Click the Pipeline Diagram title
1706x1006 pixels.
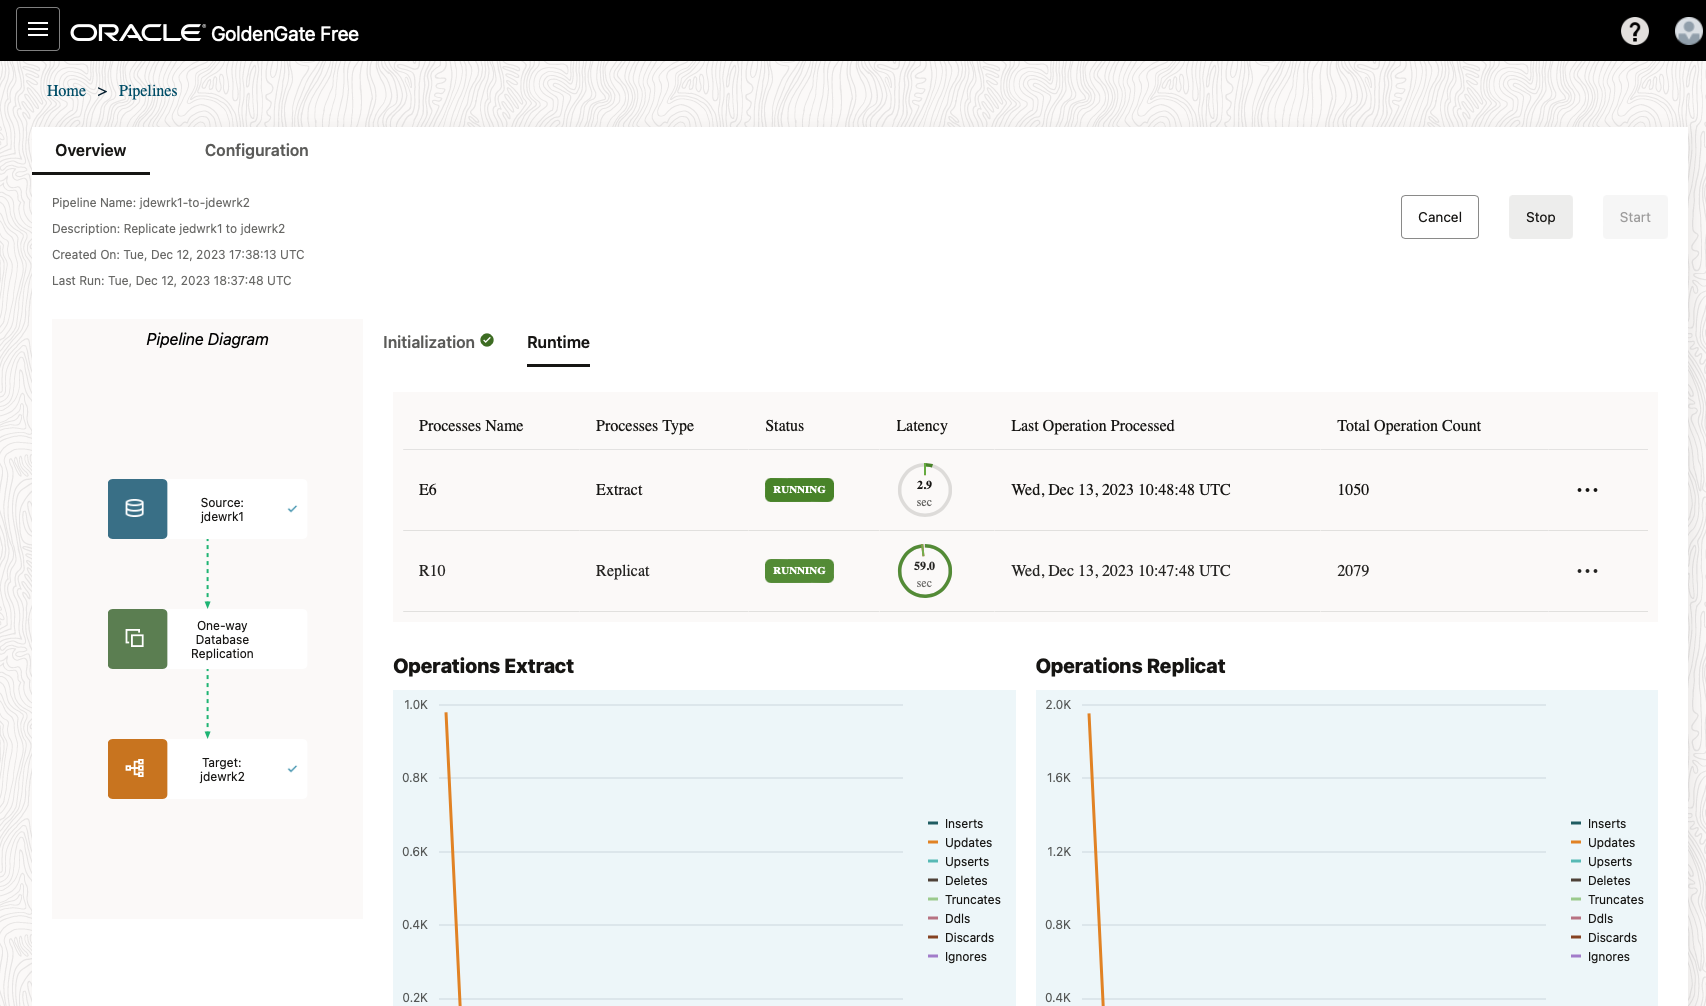207,340
